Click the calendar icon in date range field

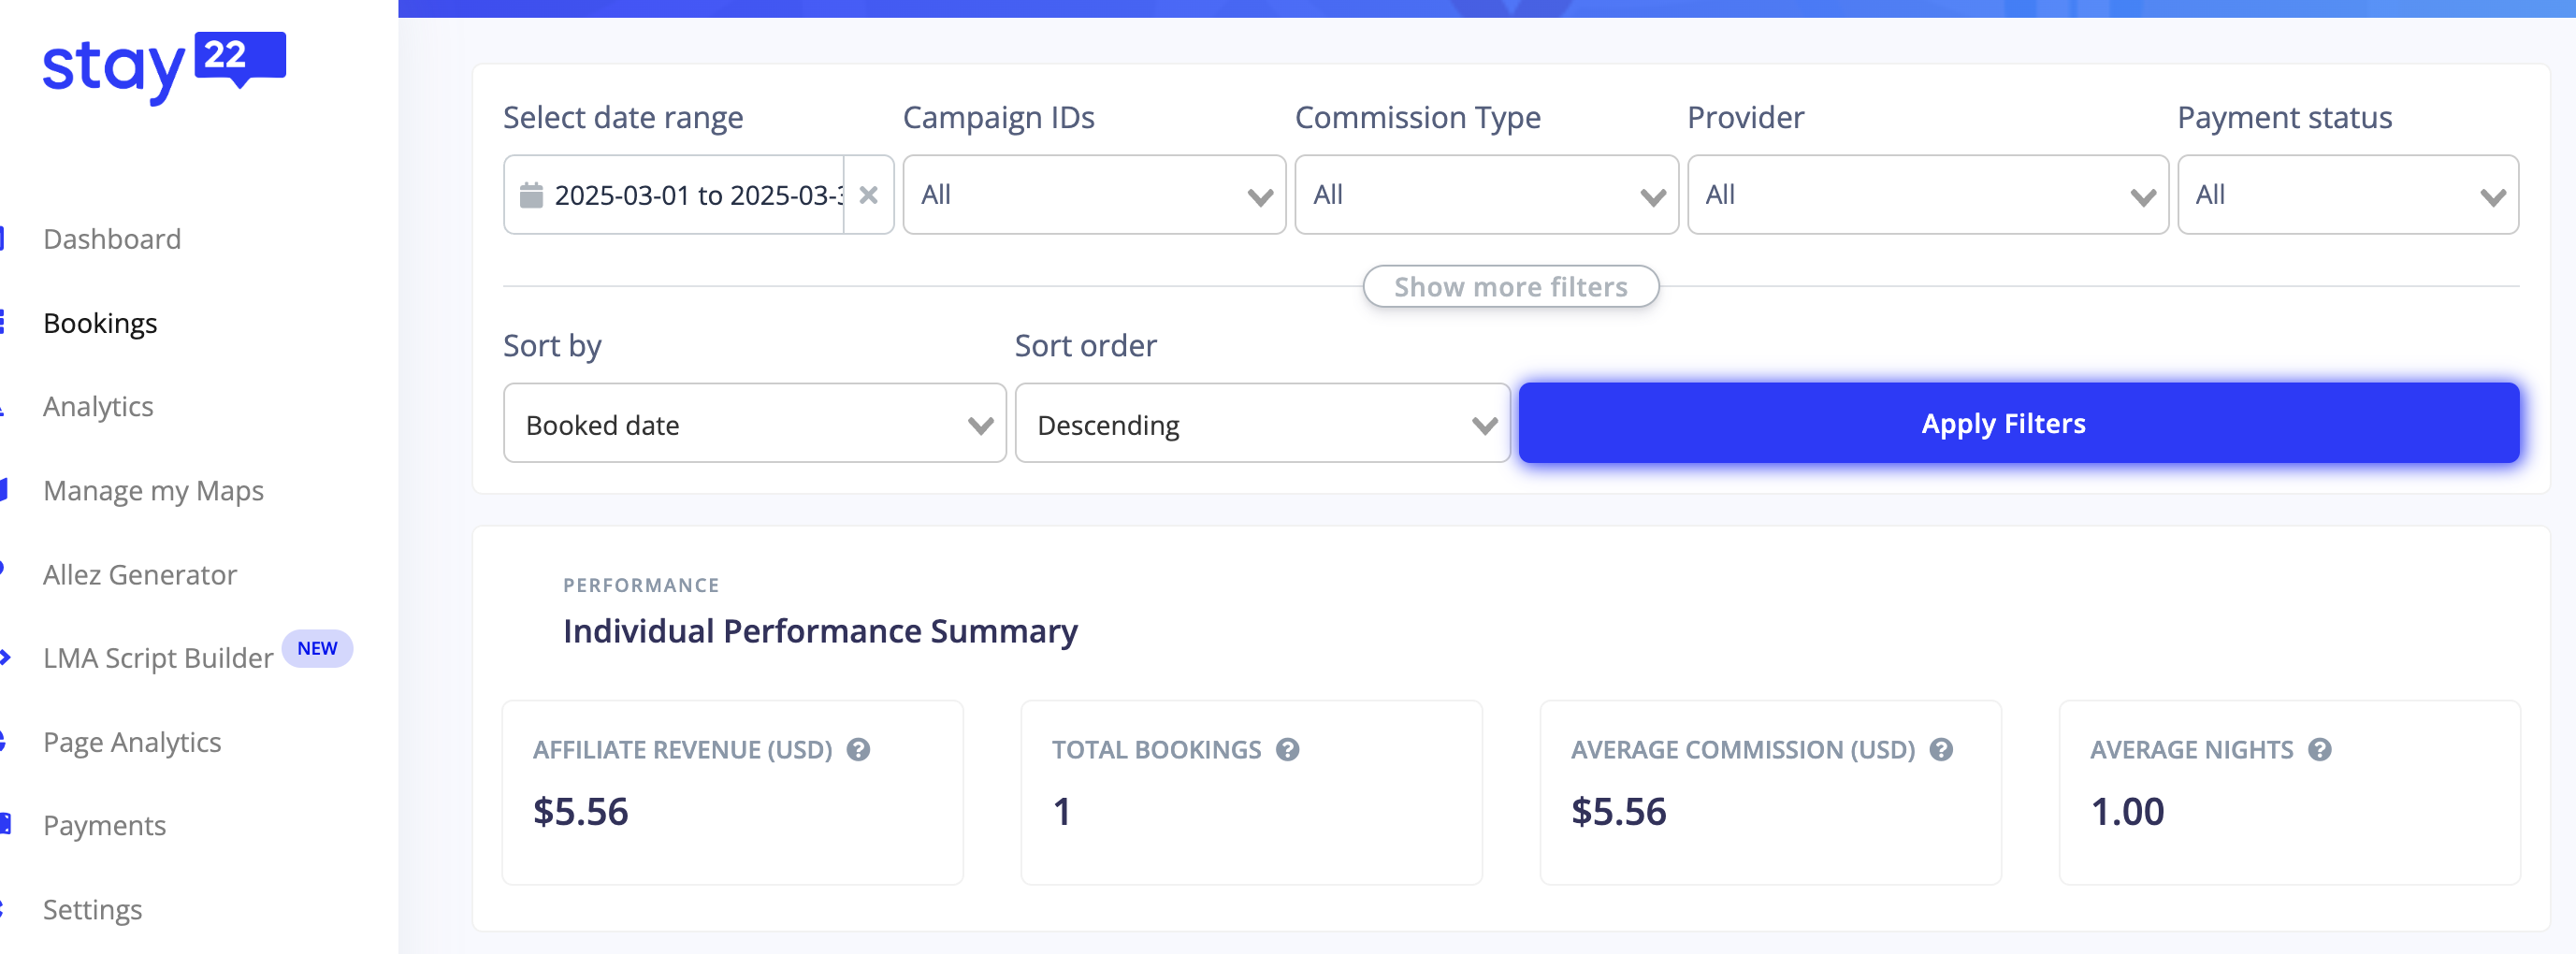click(x=531, y=194)
